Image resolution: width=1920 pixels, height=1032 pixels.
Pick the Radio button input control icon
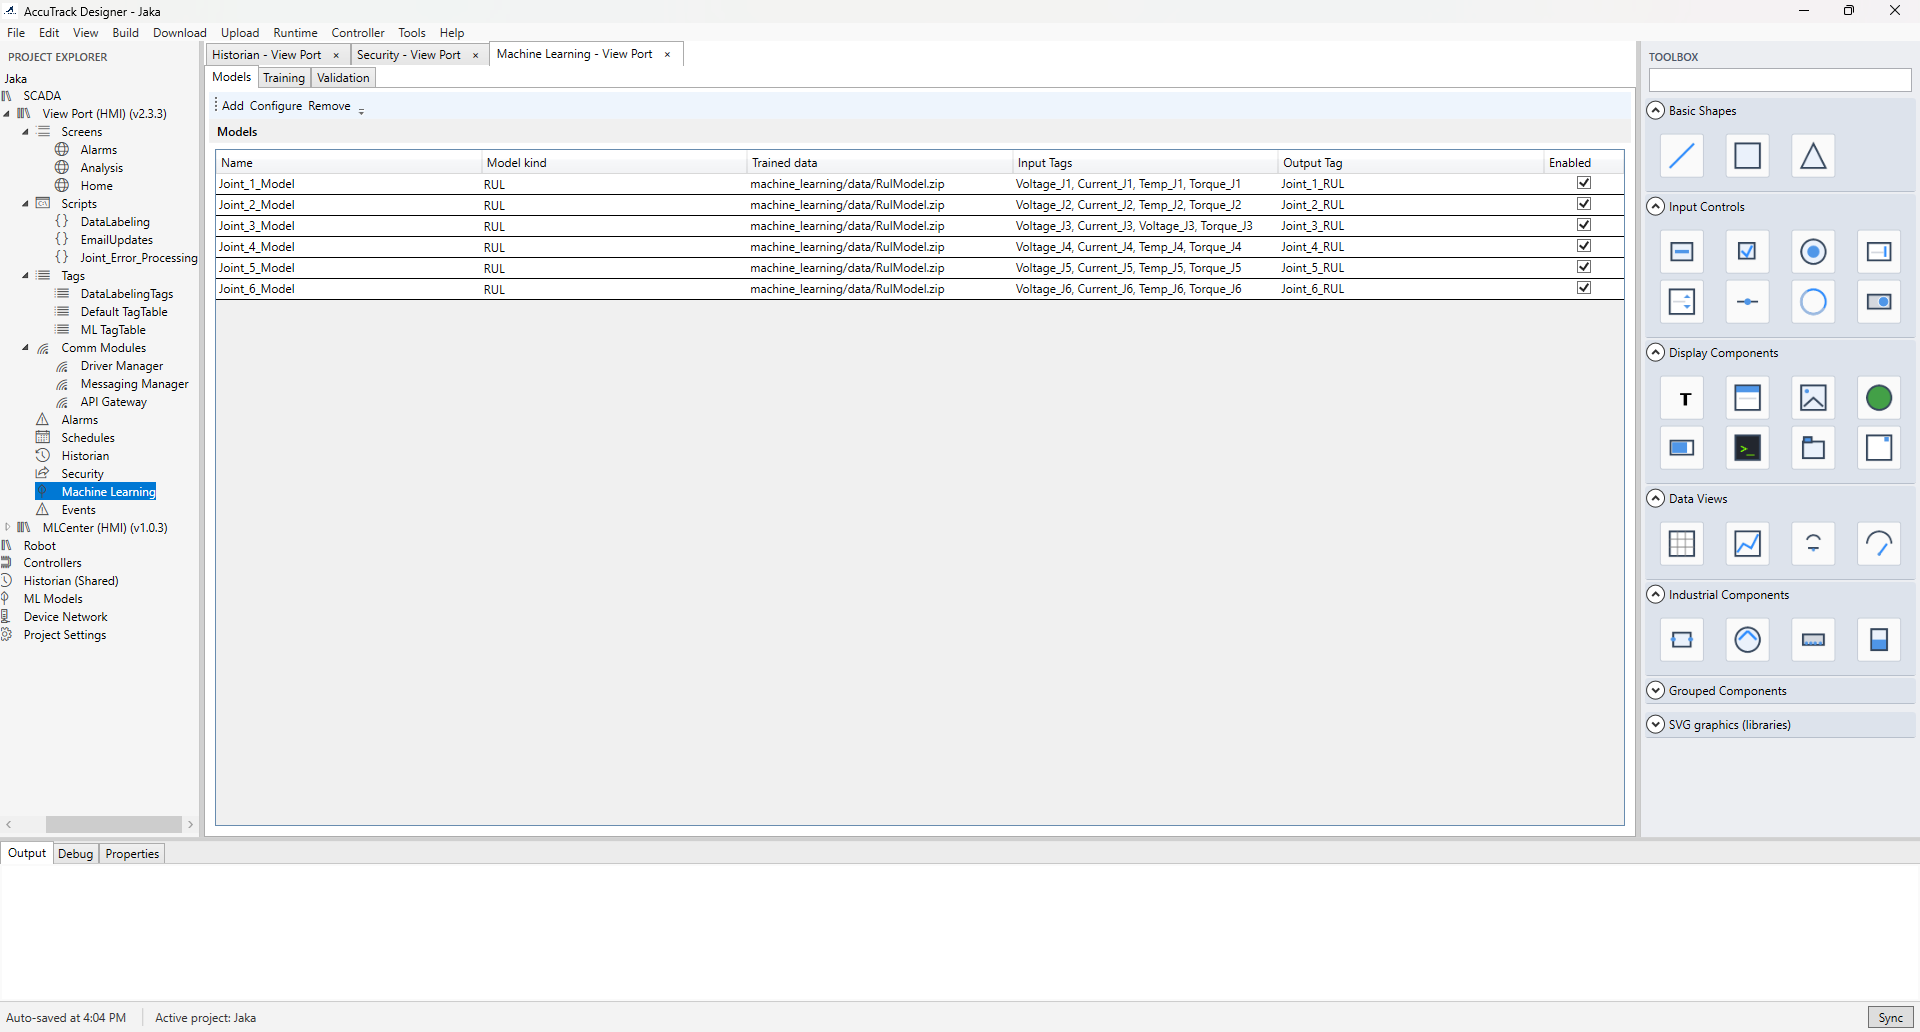click(1813, 252)
